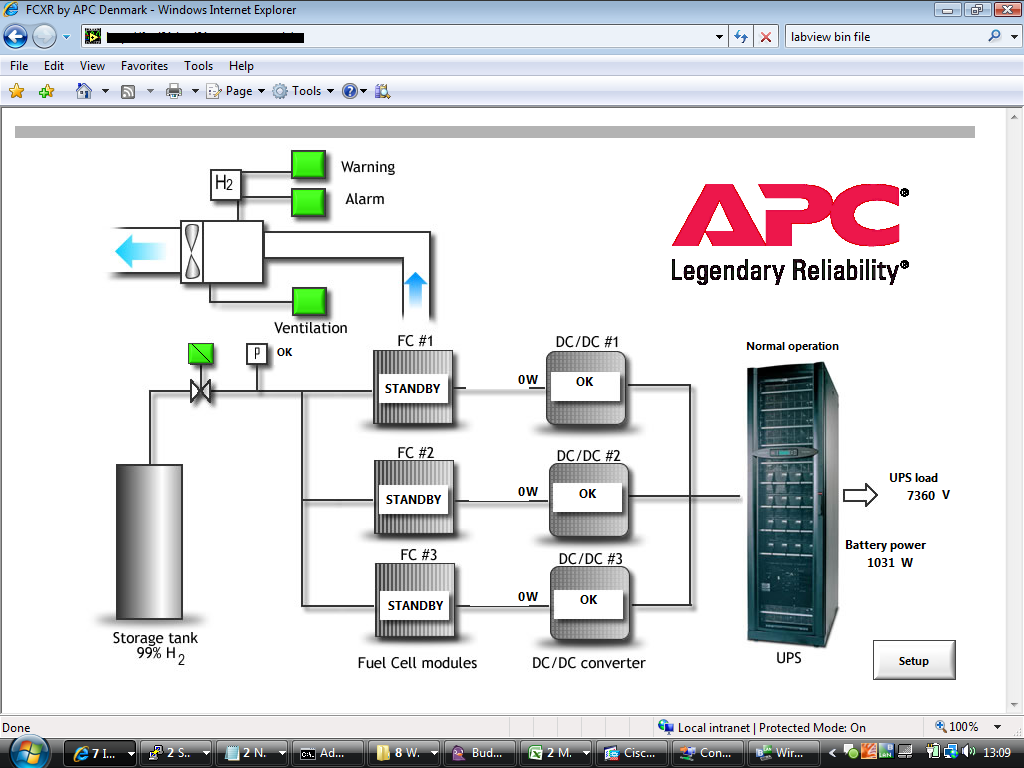Expand the feeds dropdown arrow
The height and width of the screenshot is (768, 1024).
pyautogui.click(x=150, y=91)
